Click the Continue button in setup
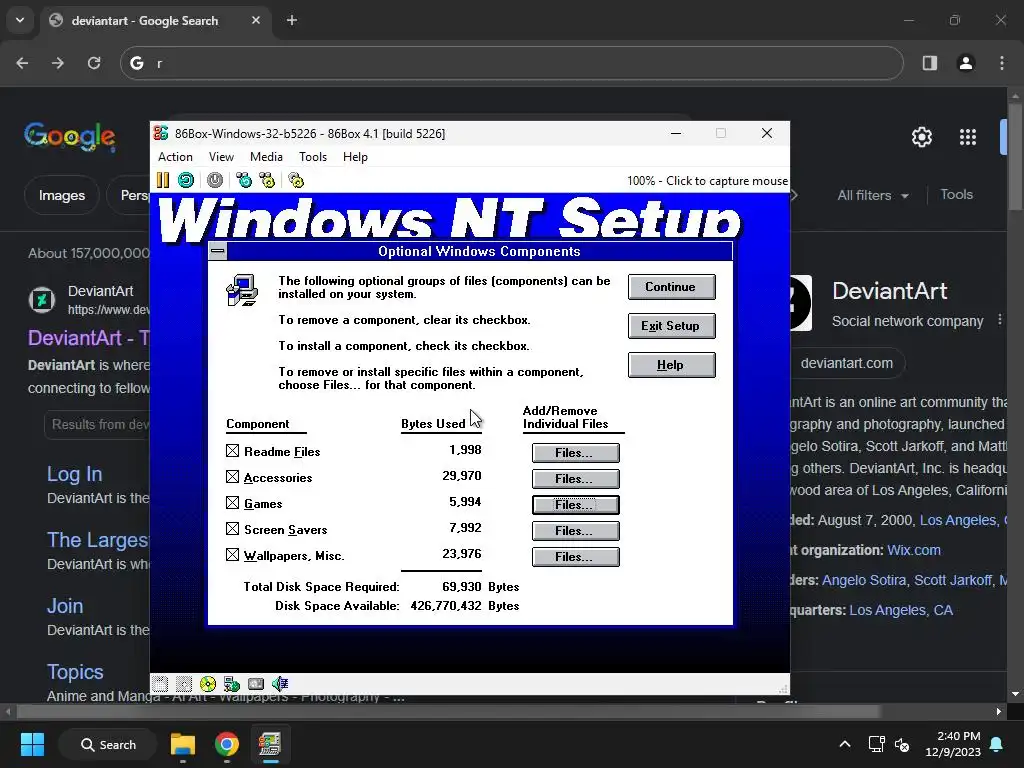 tap(671, 287)
